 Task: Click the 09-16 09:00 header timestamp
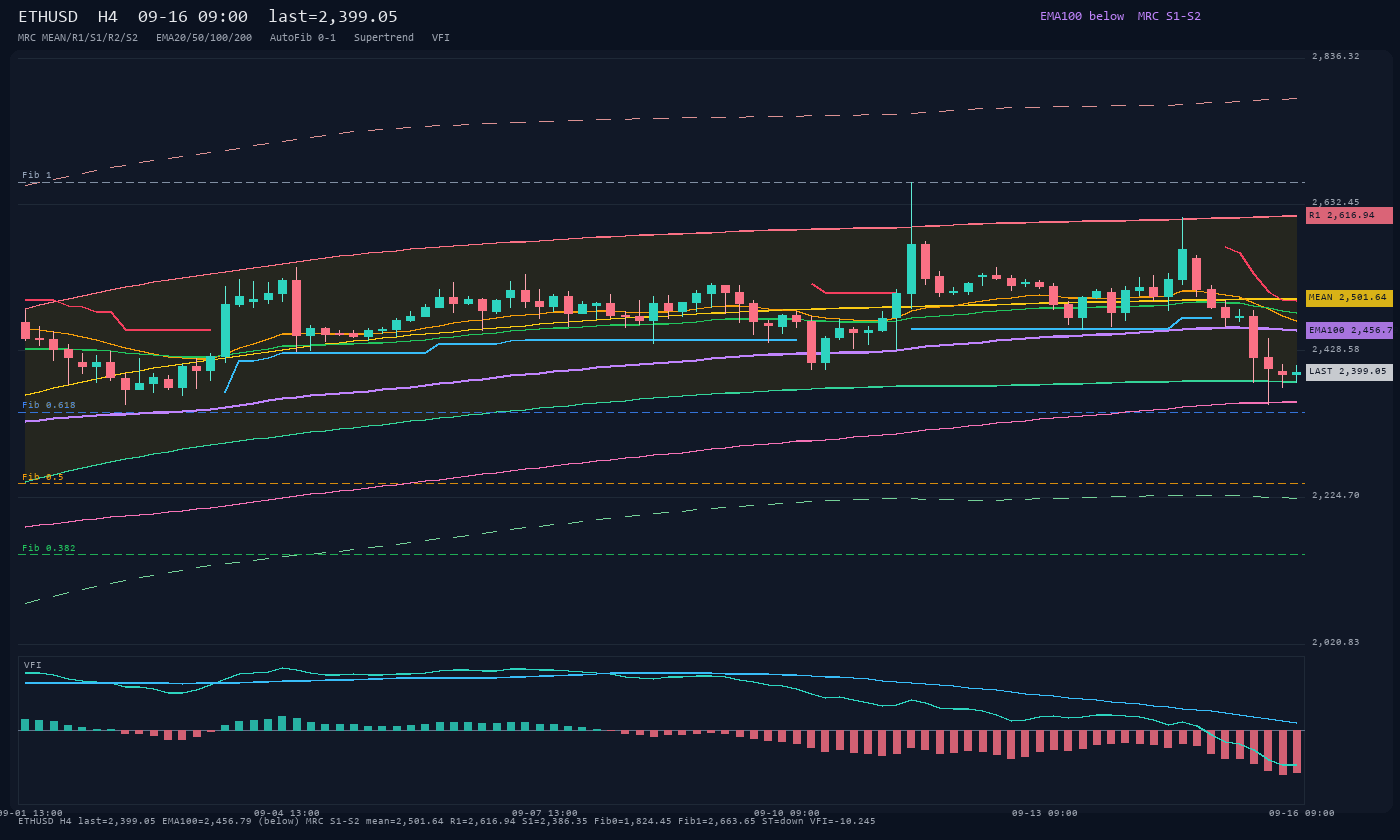click(193, 17)
